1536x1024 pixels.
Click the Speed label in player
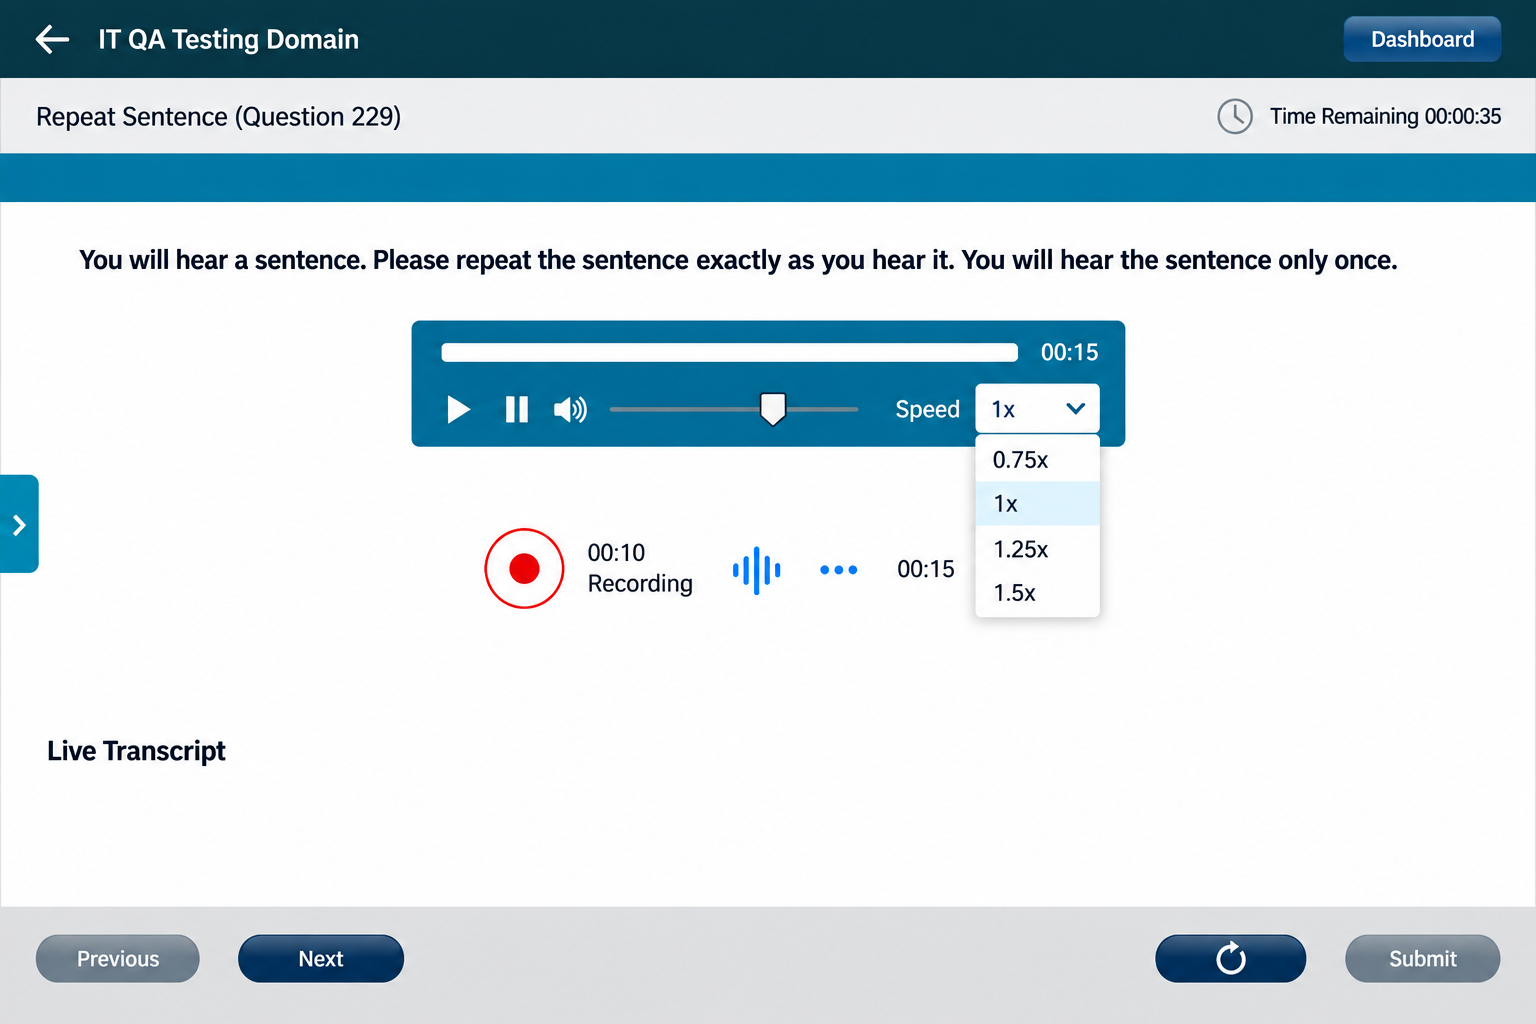click(927, 409)
